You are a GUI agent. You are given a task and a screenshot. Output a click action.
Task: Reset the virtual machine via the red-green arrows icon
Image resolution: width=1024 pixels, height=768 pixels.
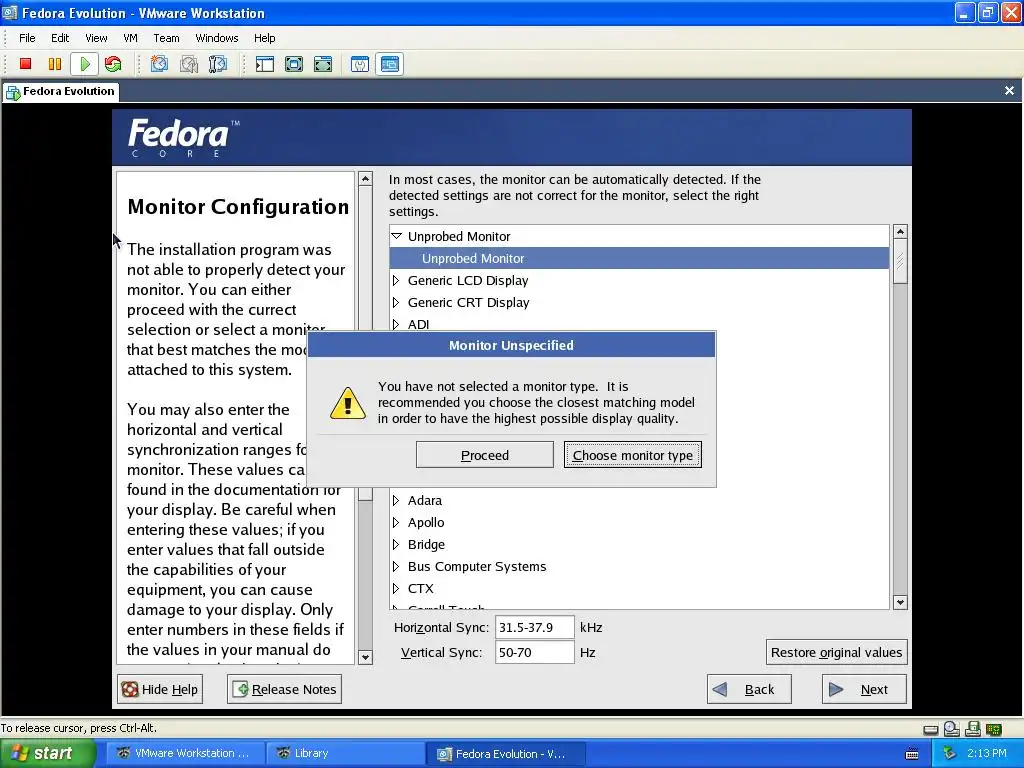[113, 64]
